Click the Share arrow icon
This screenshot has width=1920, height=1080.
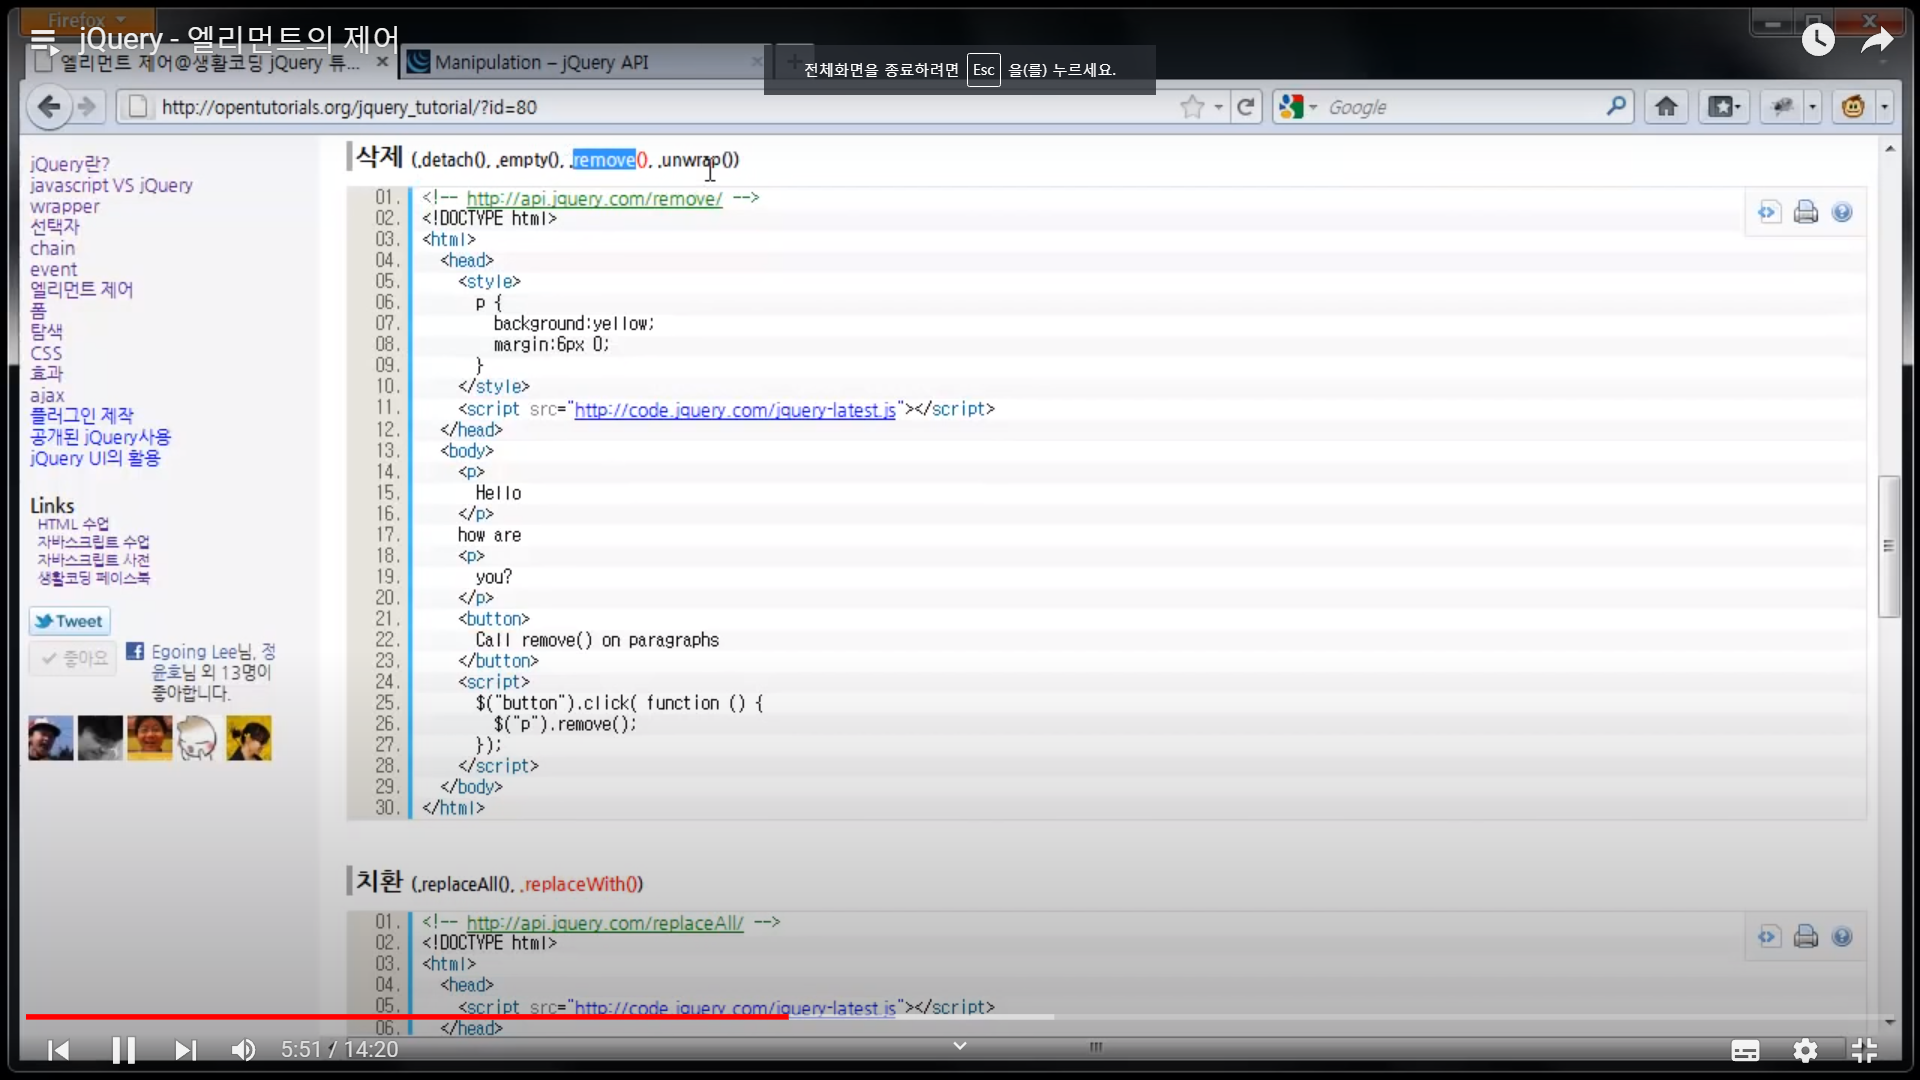pyautogui.click(x=1877, y=40)
